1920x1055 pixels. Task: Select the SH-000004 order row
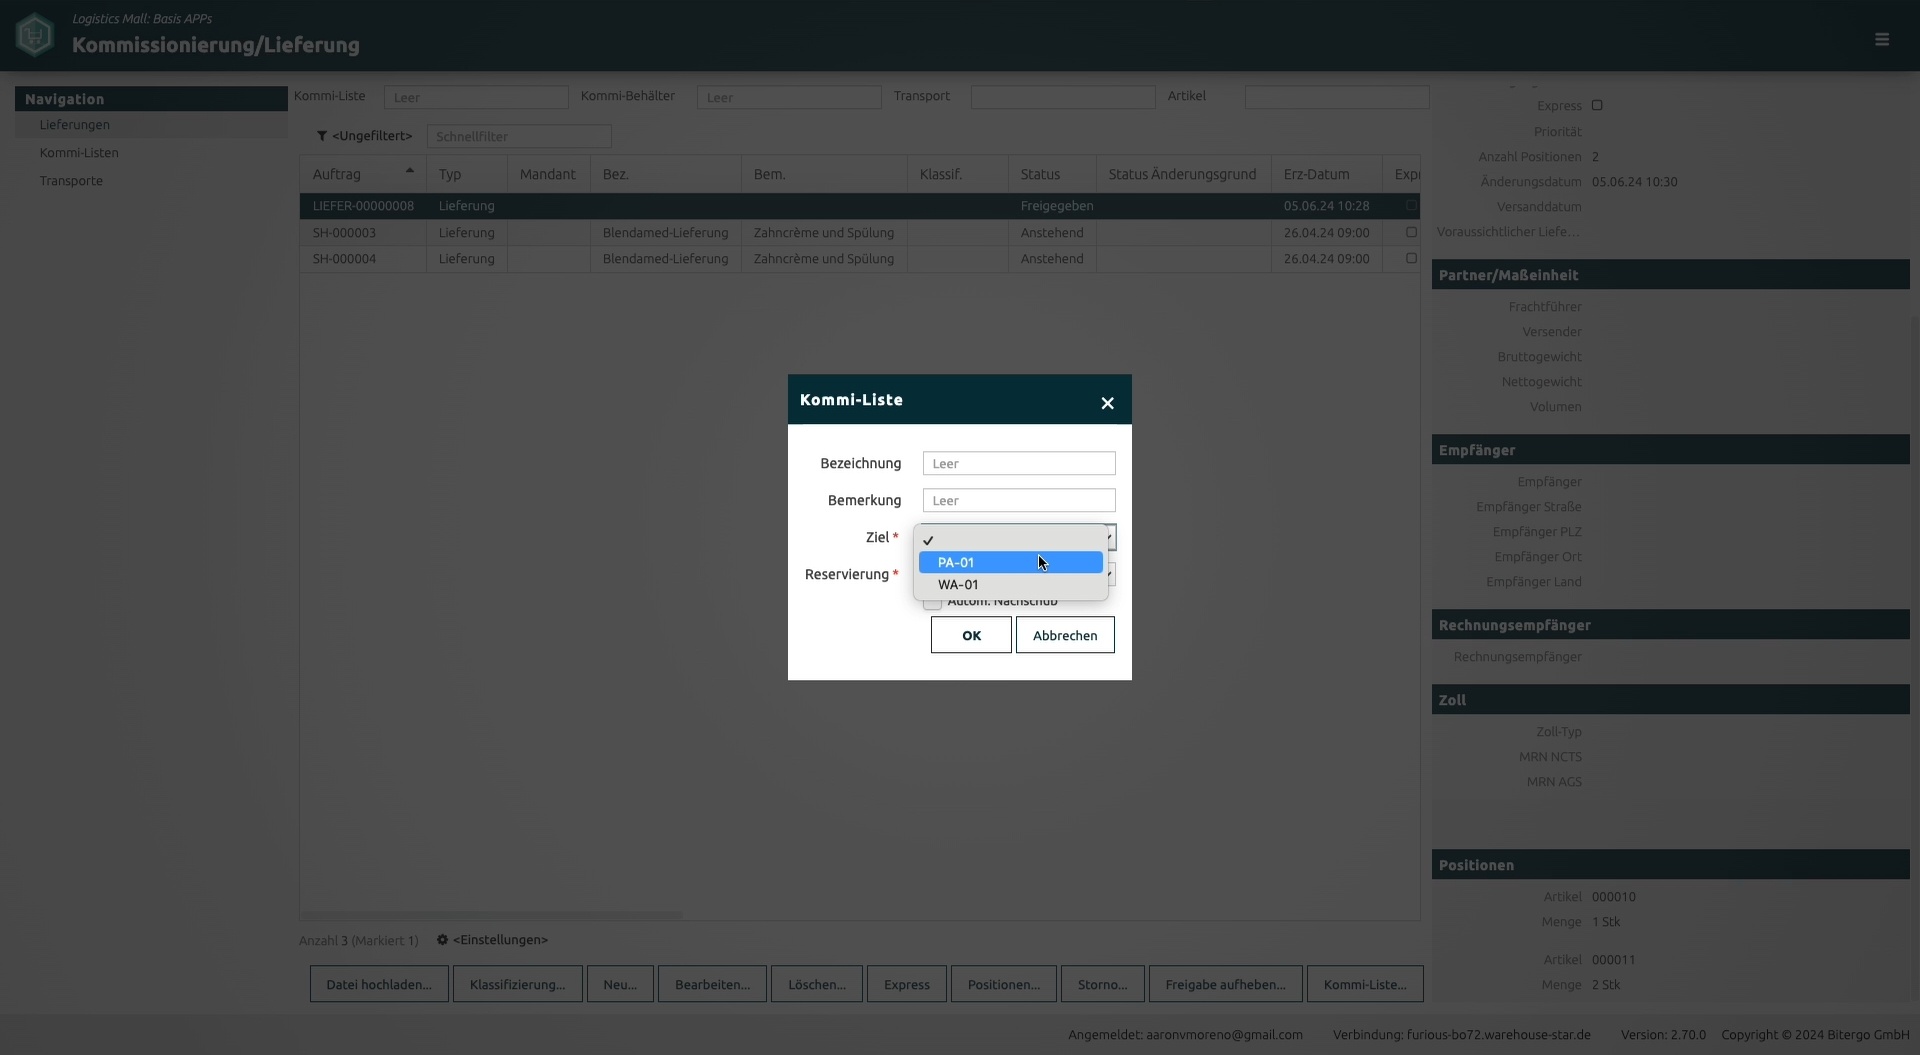(860, 258)
